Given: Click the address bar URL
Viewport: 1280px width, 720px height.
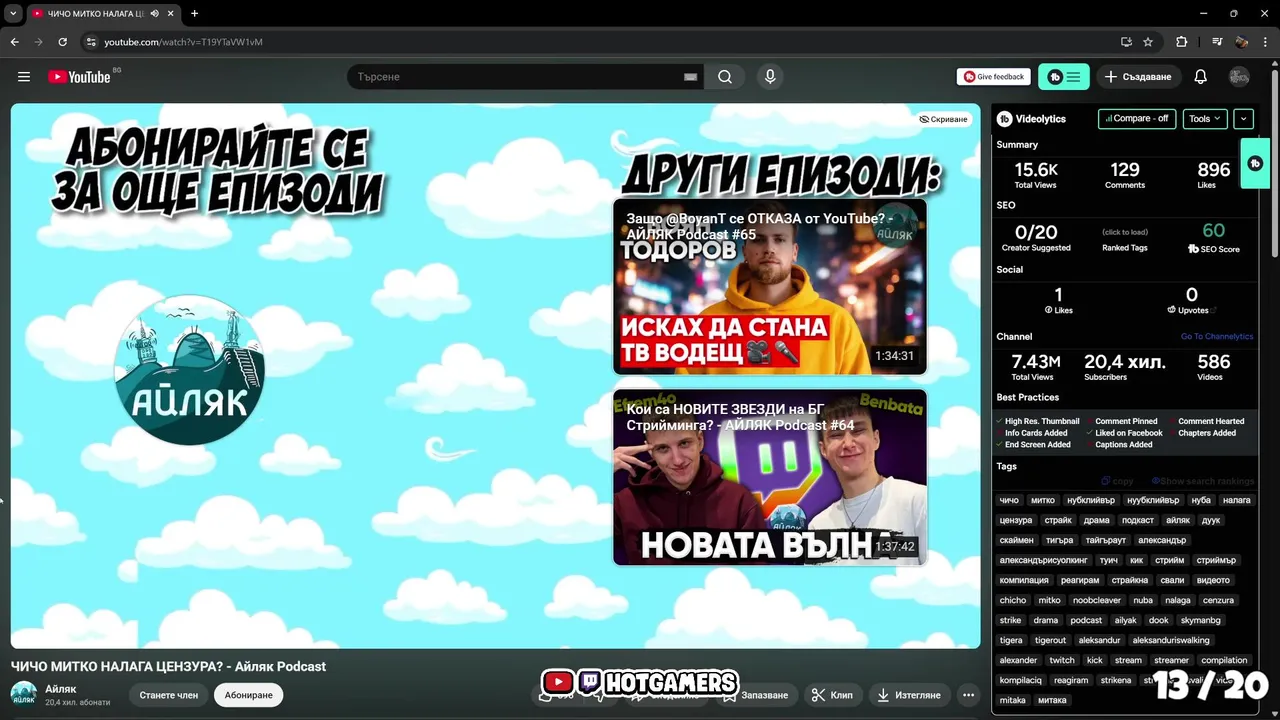Looking at the screenshot, I should click(183, 42).
